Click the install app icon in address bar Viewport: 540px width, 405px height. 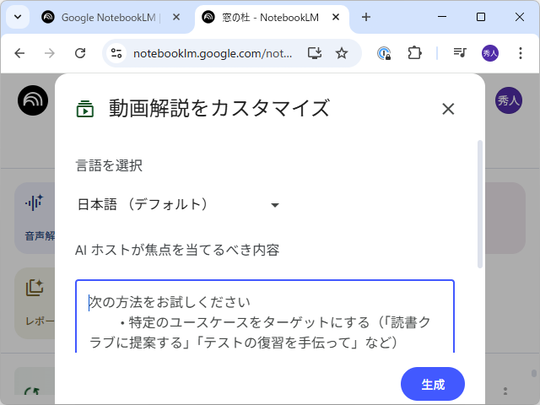(314, 53)
